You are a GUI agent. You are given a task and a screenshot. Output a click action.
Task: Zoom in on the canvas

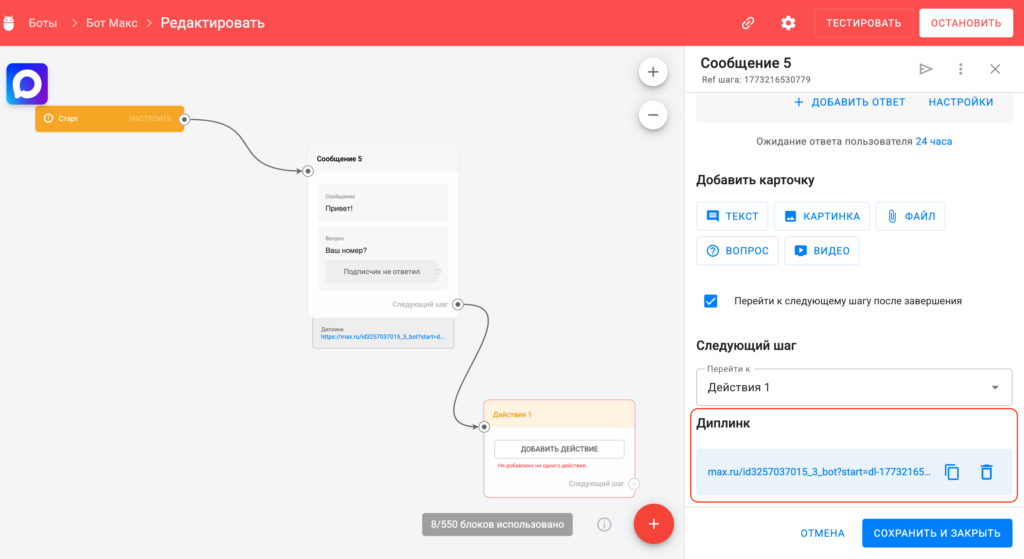653,72
